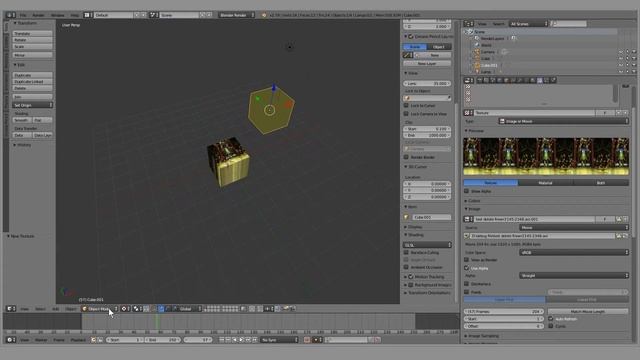Click the viewport shading mode icon

[125, 309]
